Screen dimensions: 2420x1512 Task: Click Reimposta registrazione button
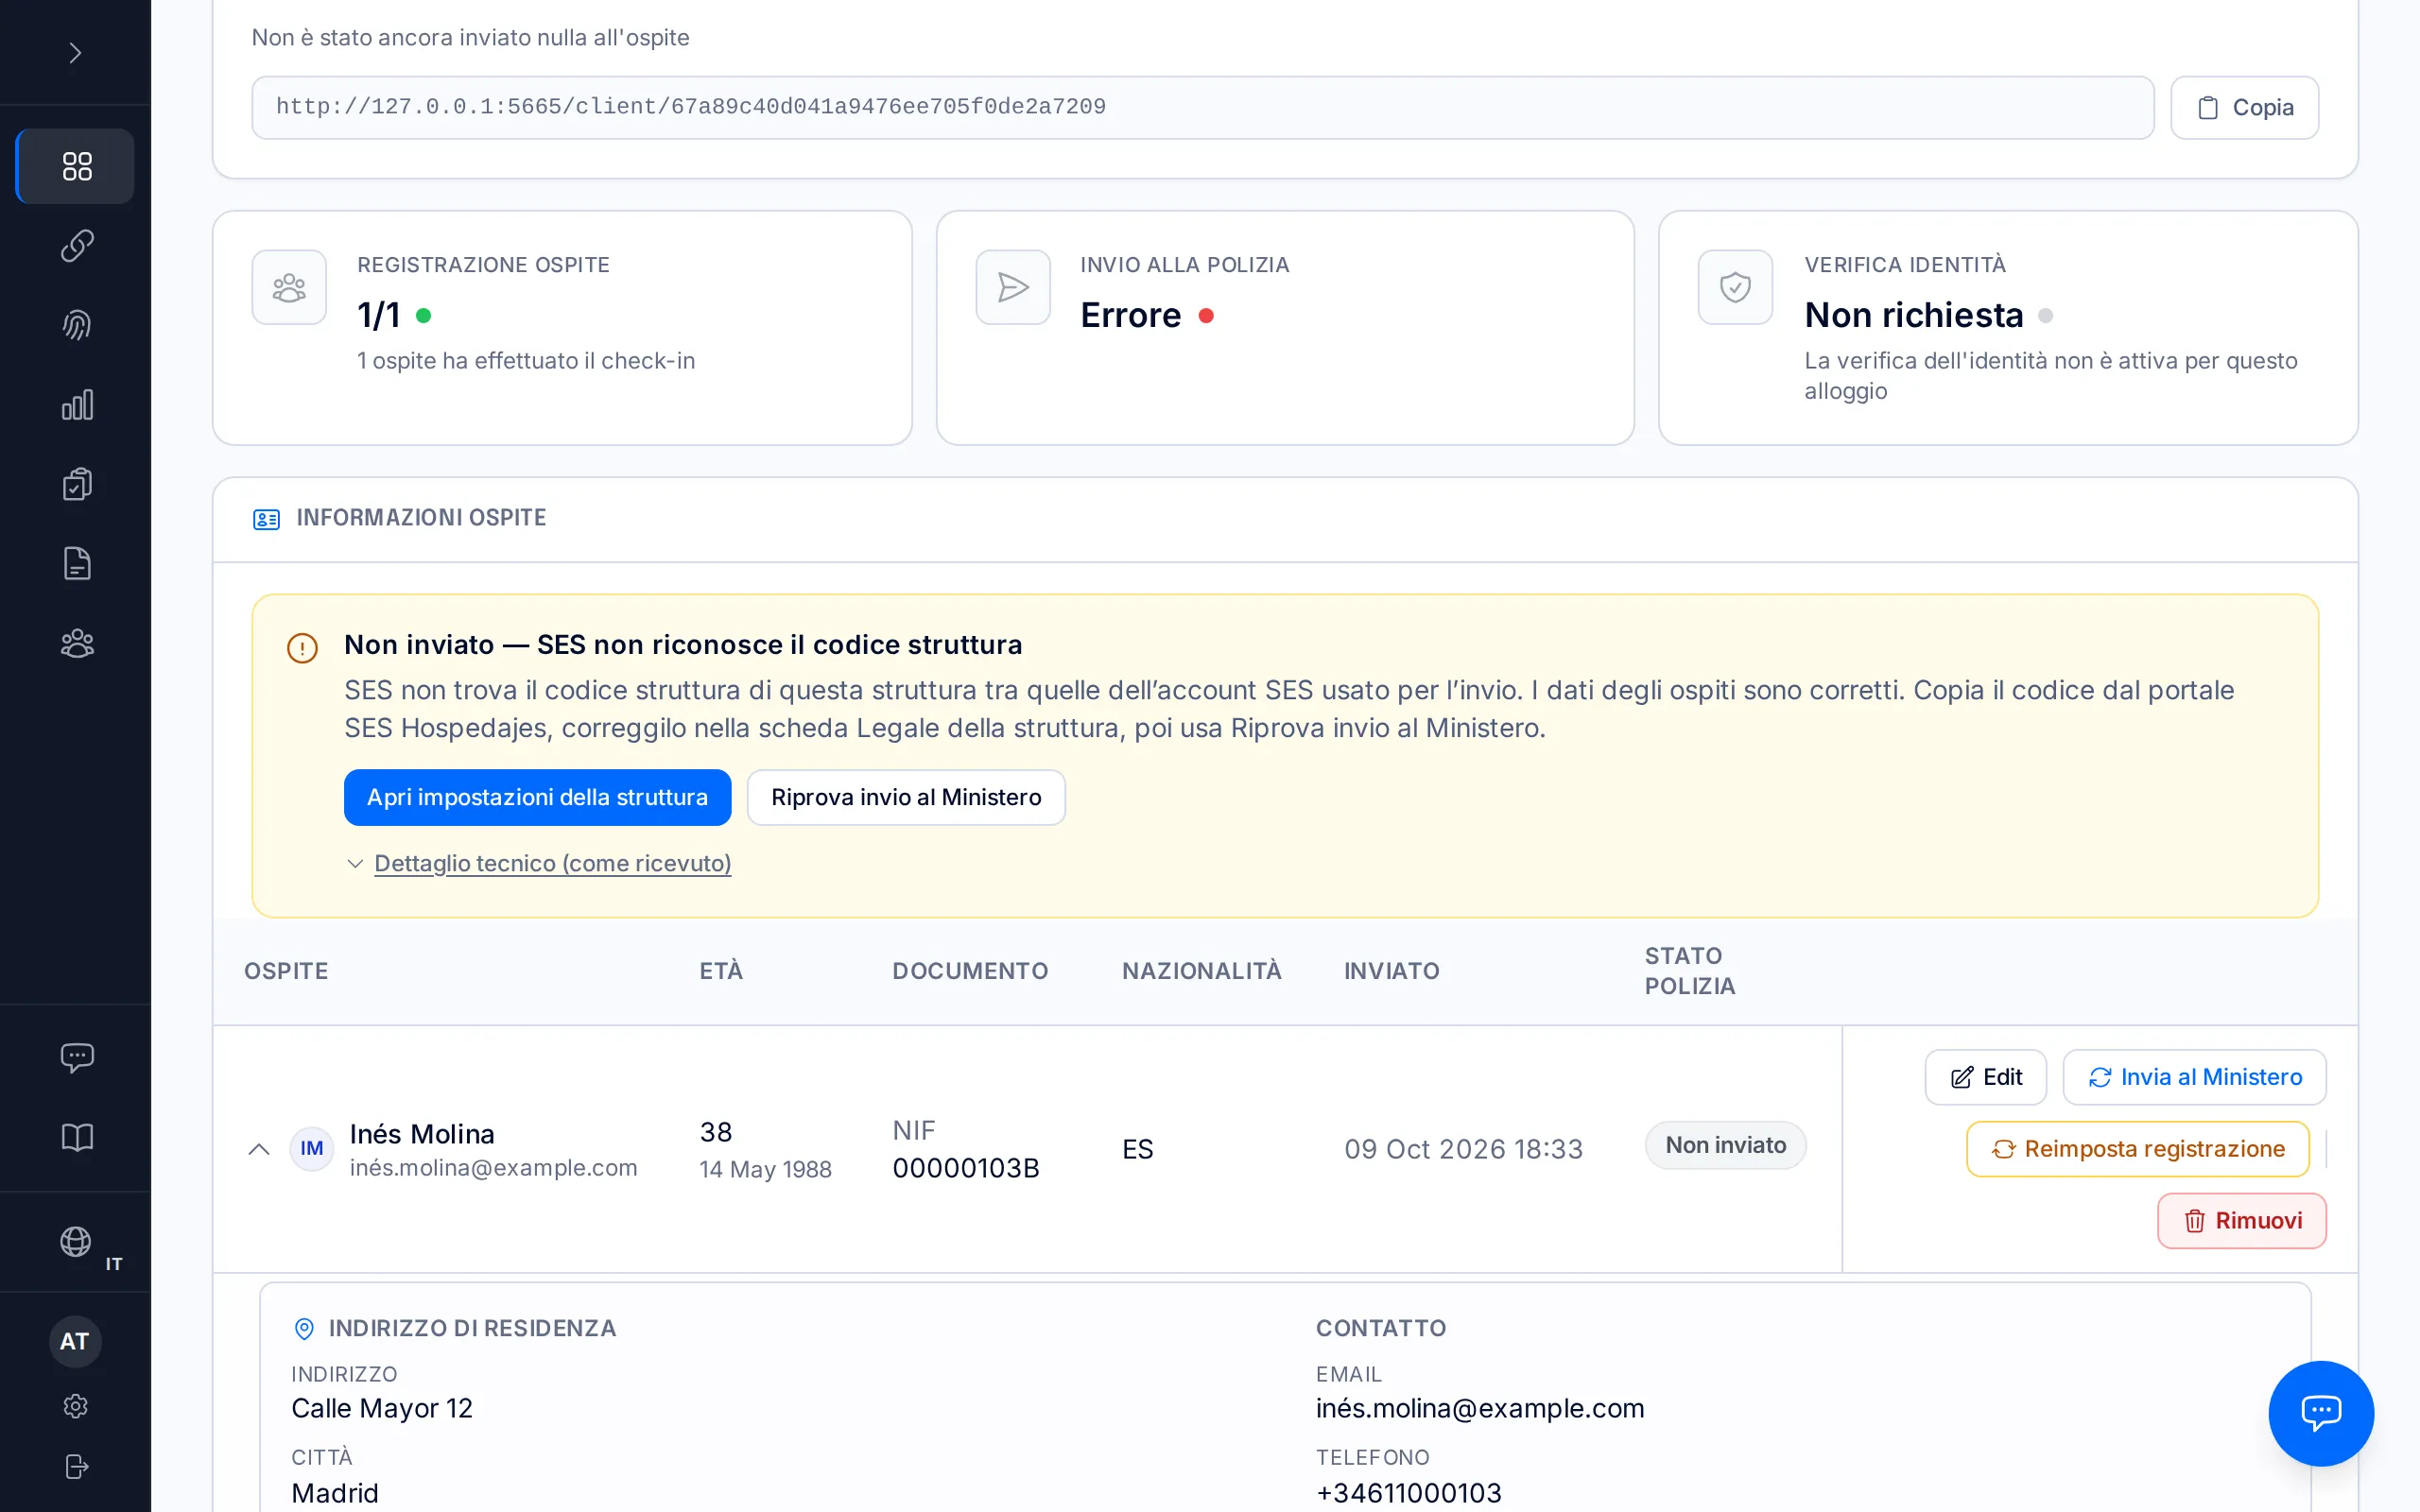click(x=2137, y=1149)
